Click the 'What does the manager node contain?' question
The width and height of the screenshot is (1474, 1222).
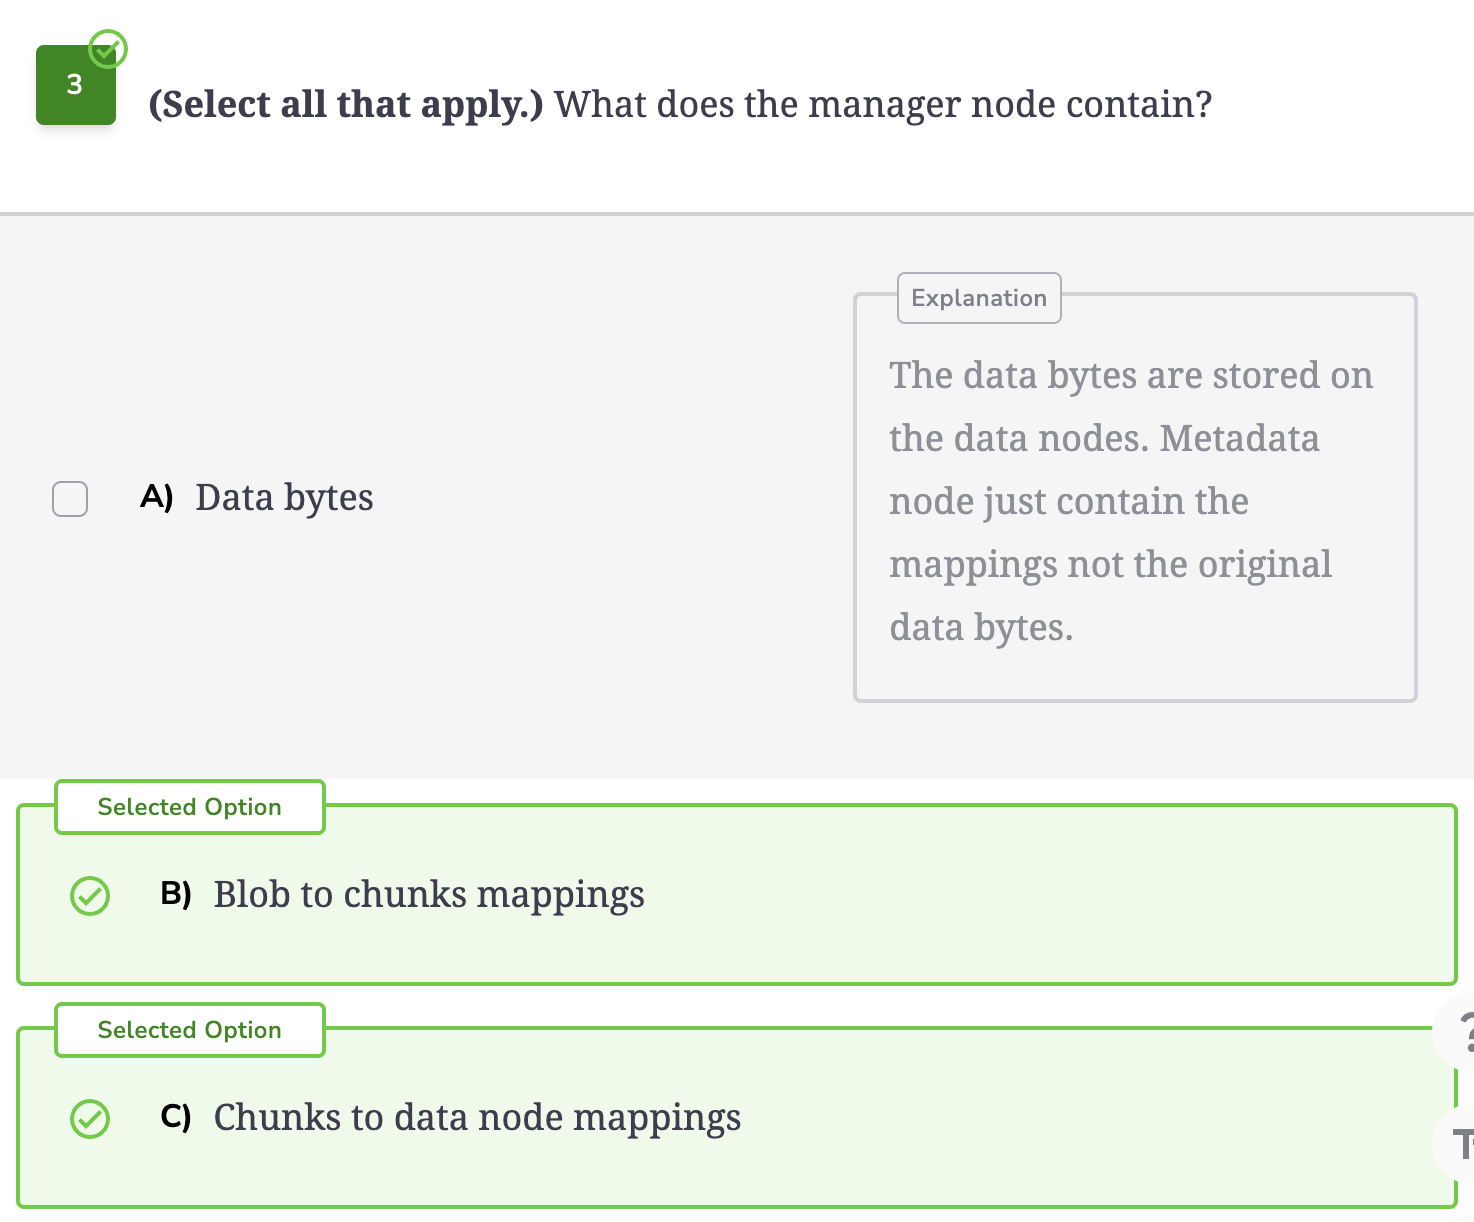coord(883,104)
